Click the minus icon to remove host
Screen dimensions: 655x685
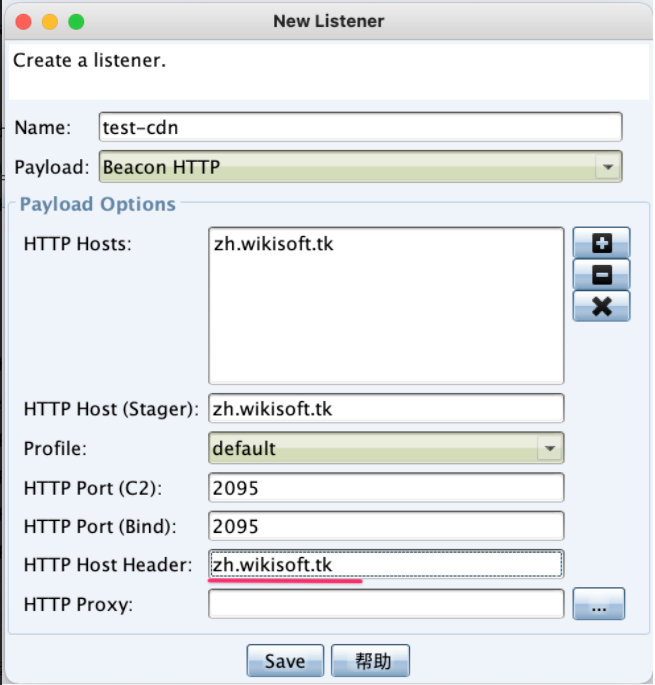601,273
